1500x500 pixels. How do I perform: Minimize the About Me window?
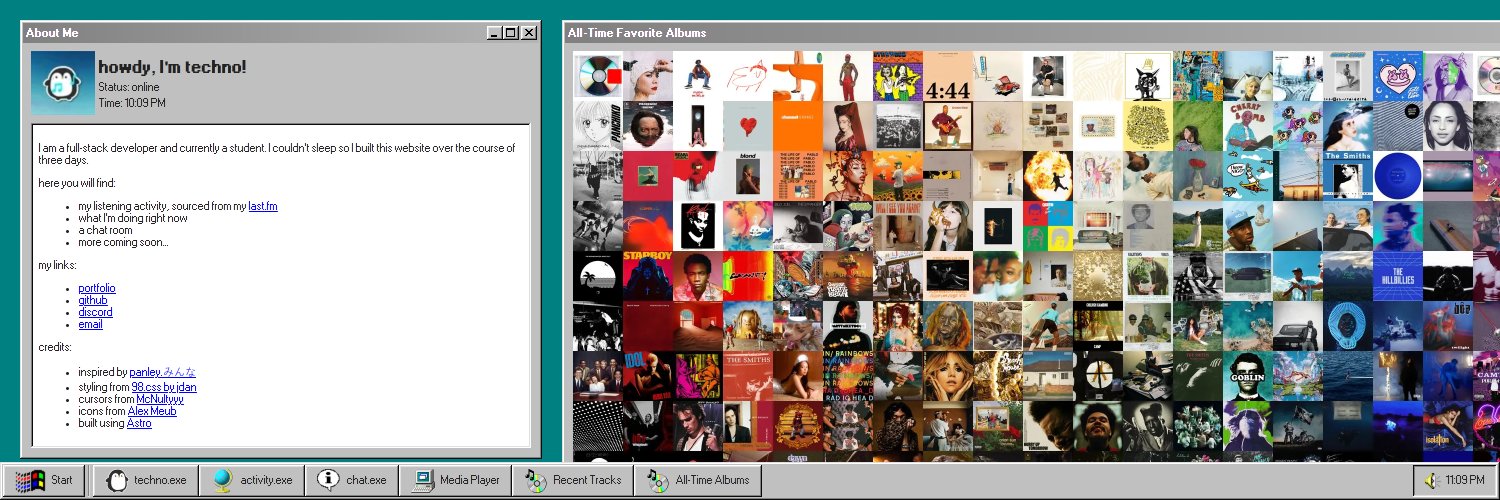(494, 33)
